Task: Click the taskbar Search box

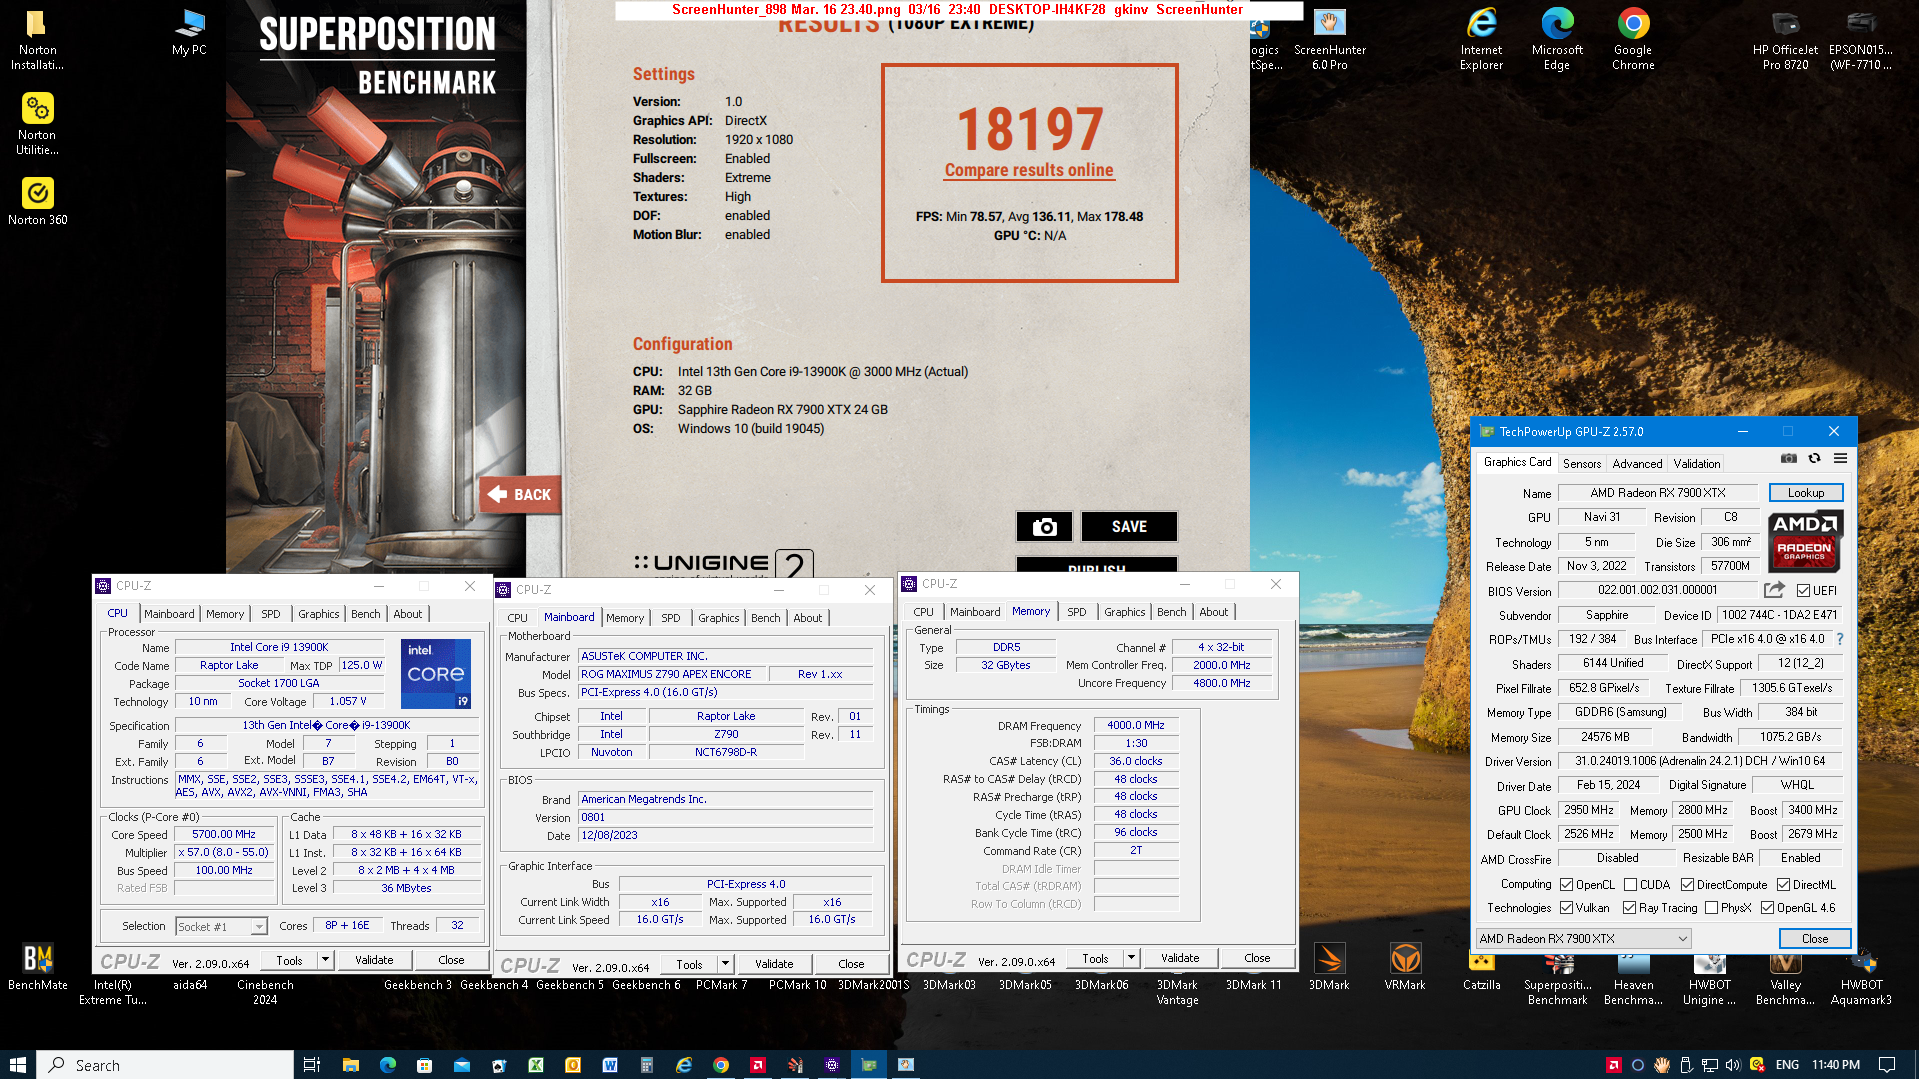Action: [x=165, y=1065]
